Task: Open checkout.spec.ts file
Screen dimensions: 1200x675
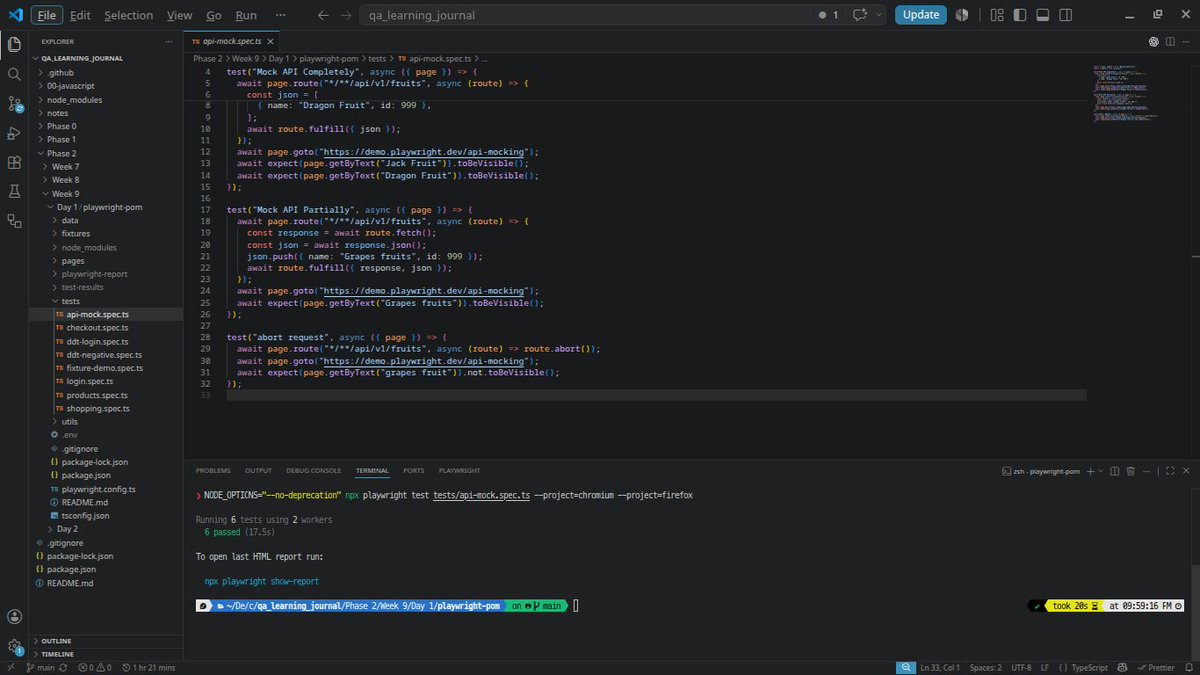Action: point(96,328)
